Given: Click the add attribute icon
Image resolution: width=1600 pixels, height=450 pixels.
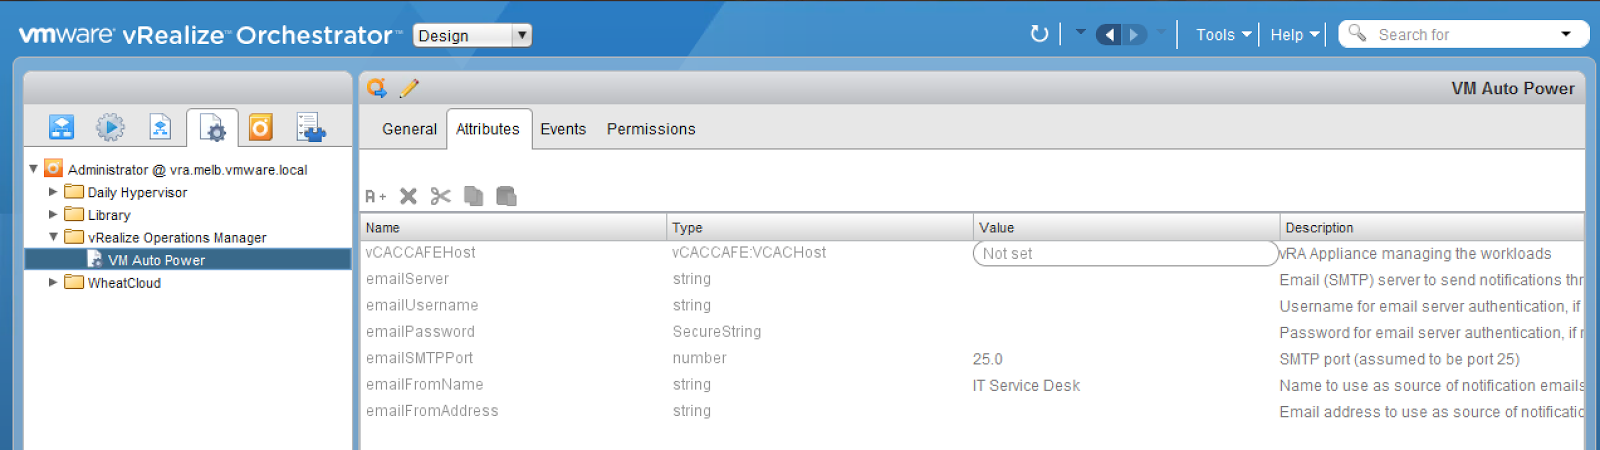Looking at the screenshot, I should [375, 197].
